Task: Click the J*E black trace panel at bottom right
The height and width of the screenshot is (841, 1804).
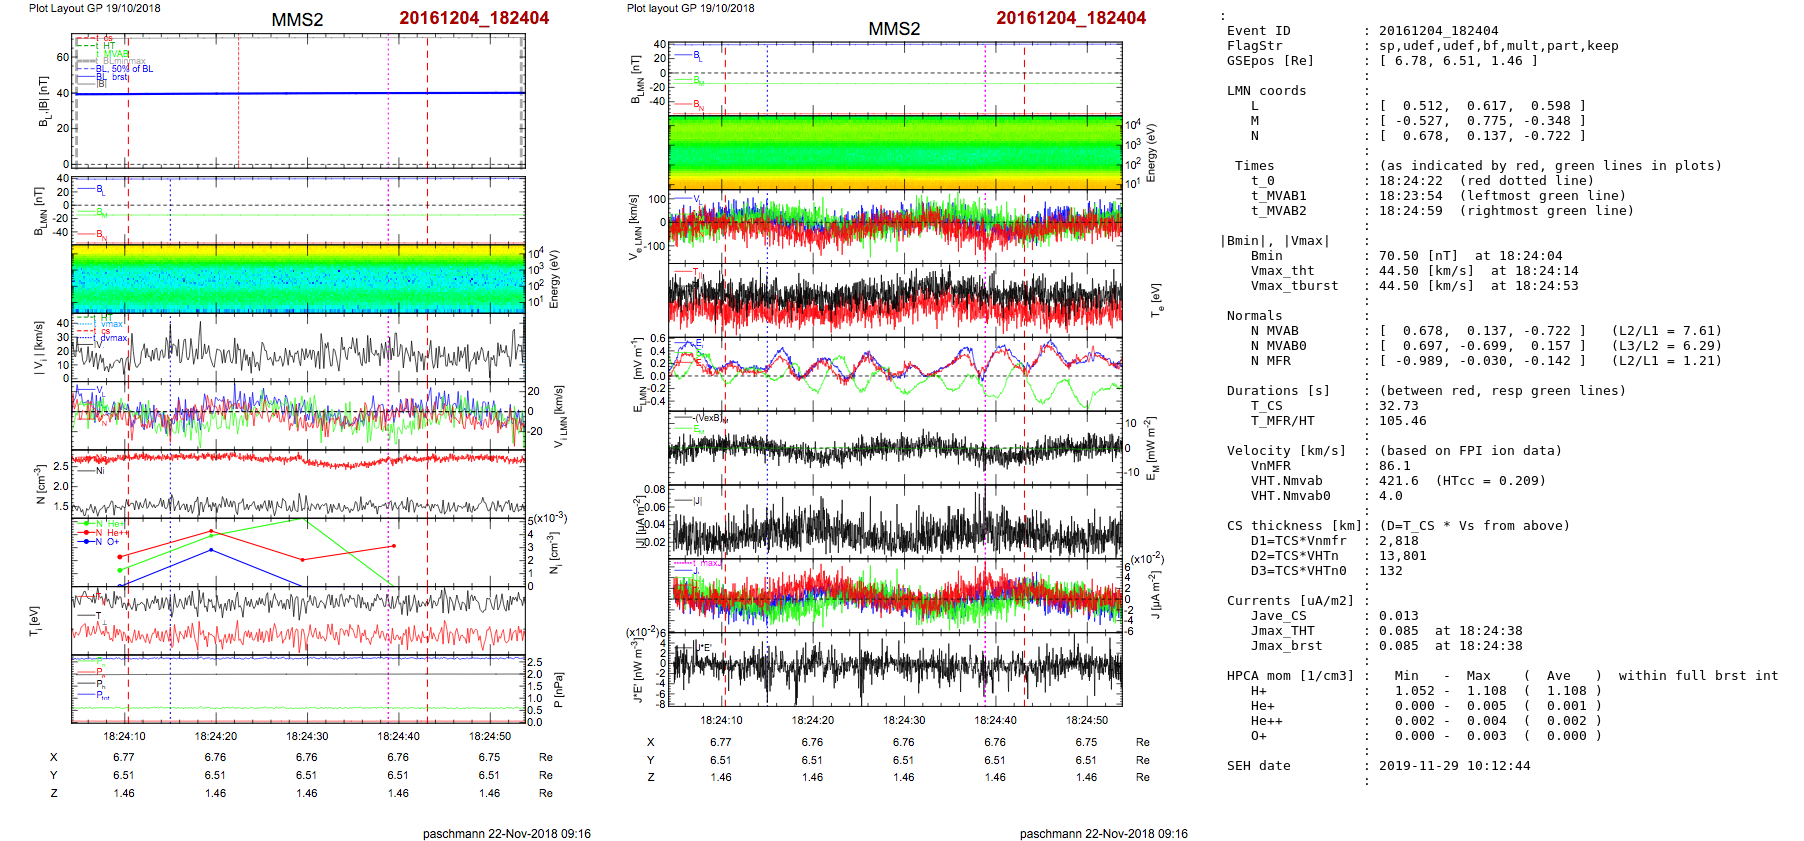Action: point(895,670)
